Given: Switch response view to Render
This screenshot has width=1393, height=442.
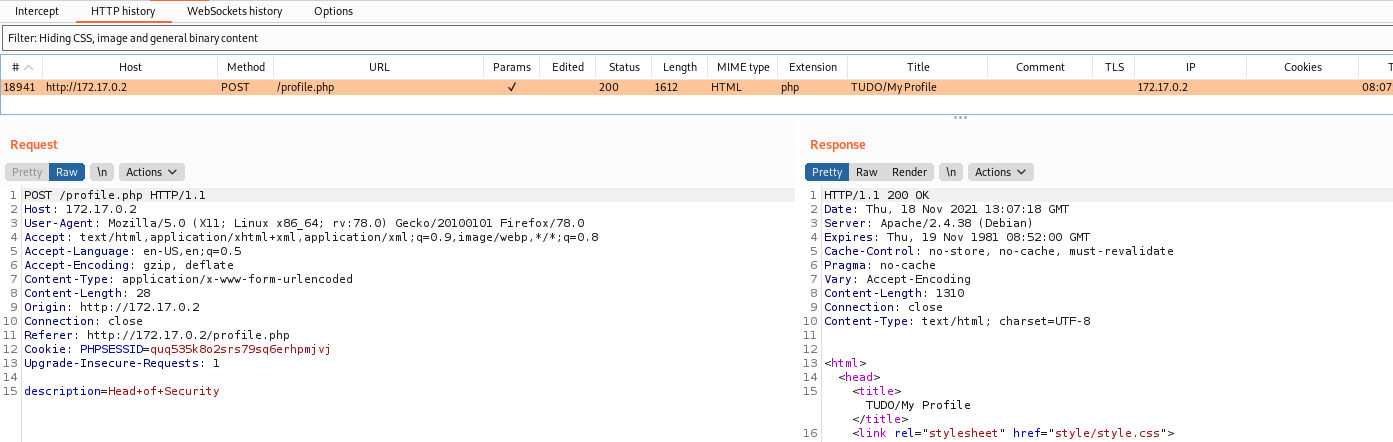Looking at the screenshot, I should click(x=909, y=172).
